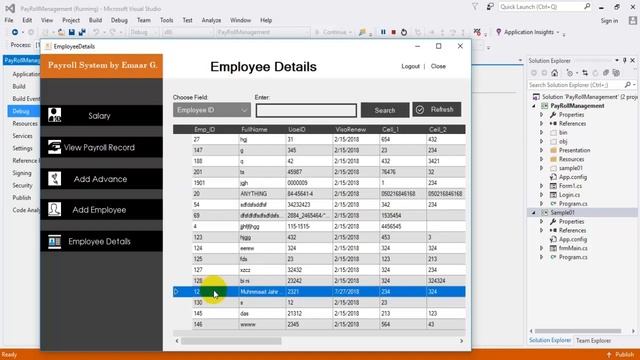Click Show All Files icon
Image resolution: width=640 pixels, height=360 pixels.
616,73
